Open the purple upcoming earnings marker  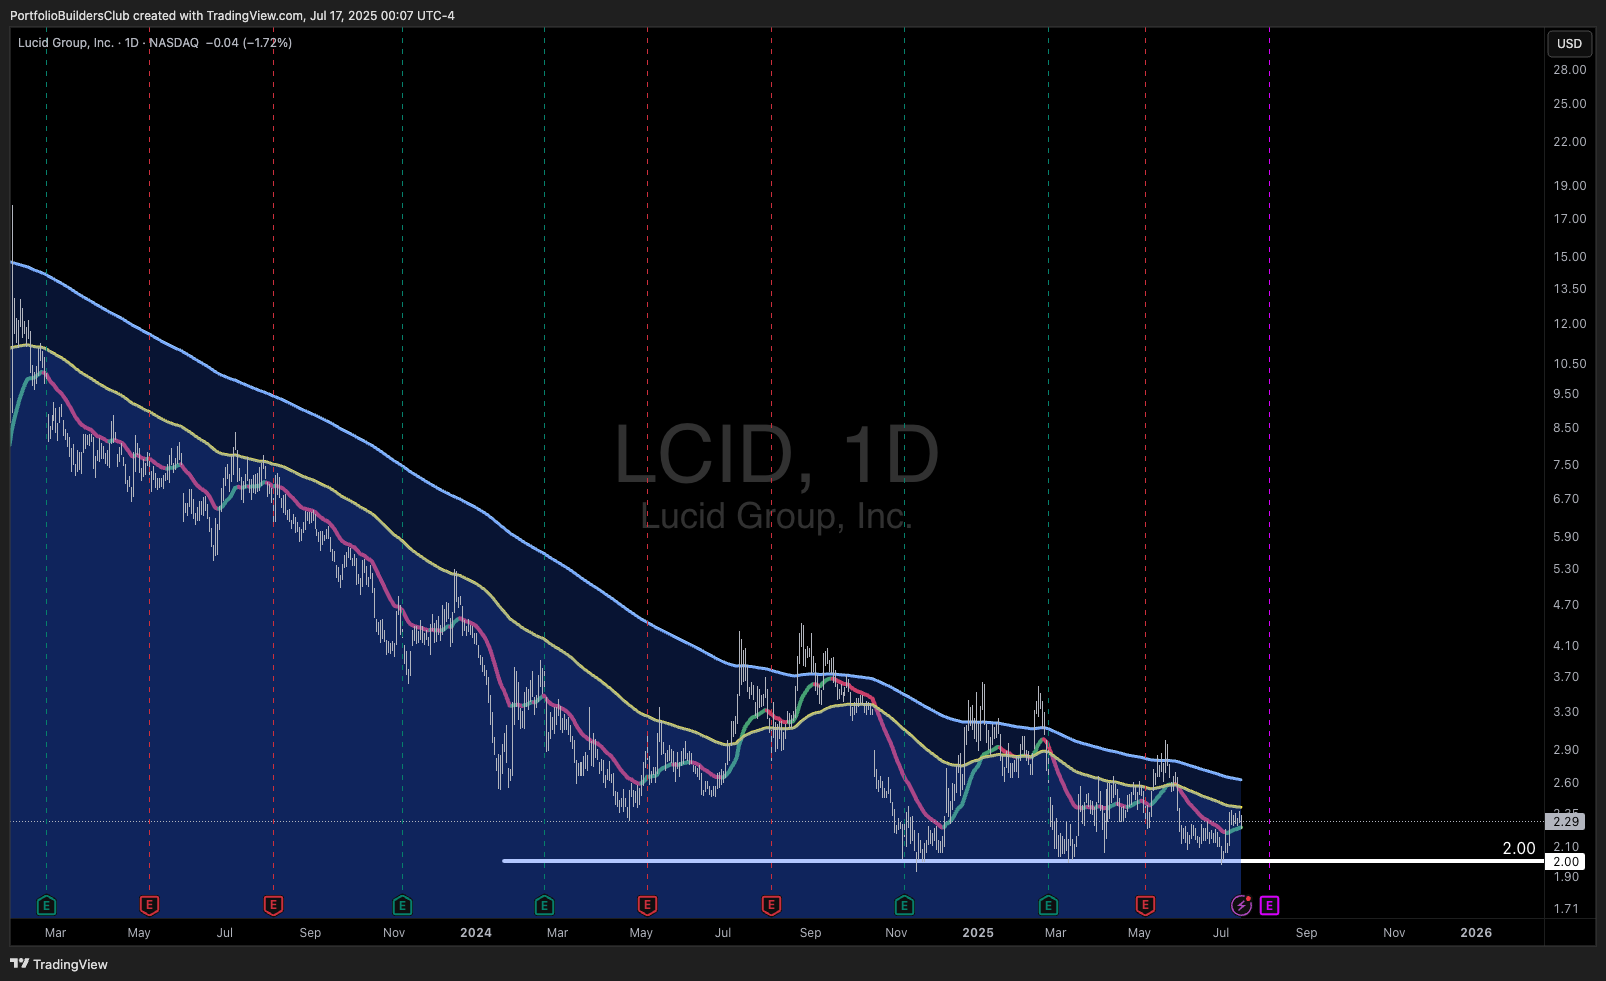click(x=1269, y=906)
